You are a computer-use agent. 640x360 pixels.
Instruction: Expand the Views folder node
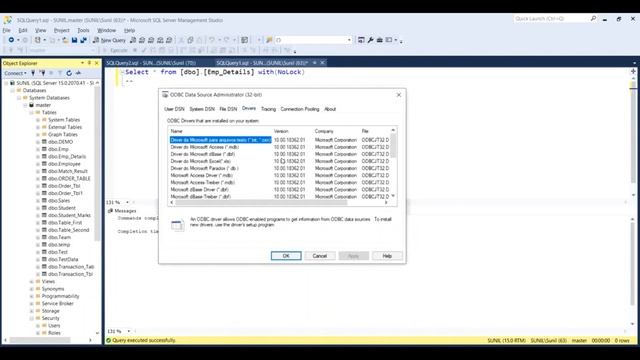click(x=31, y=282)
